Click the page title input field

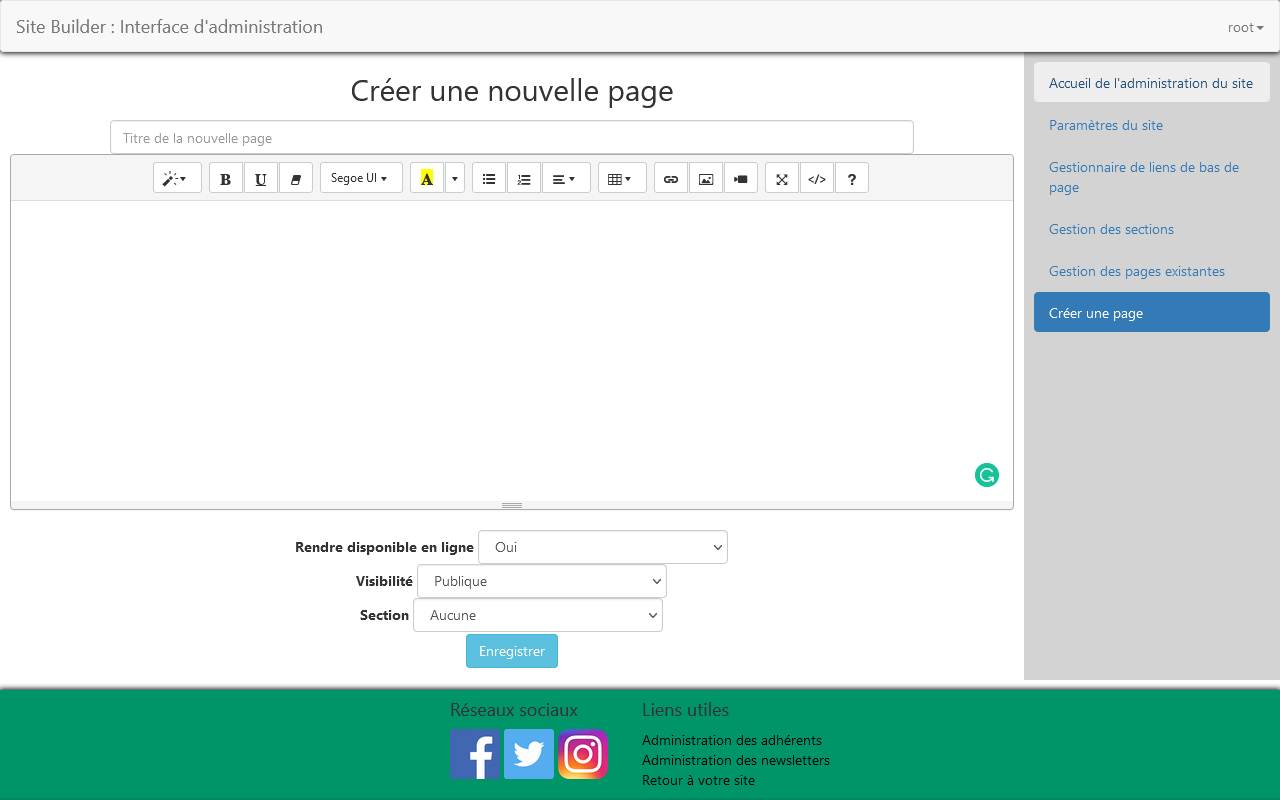512,138
